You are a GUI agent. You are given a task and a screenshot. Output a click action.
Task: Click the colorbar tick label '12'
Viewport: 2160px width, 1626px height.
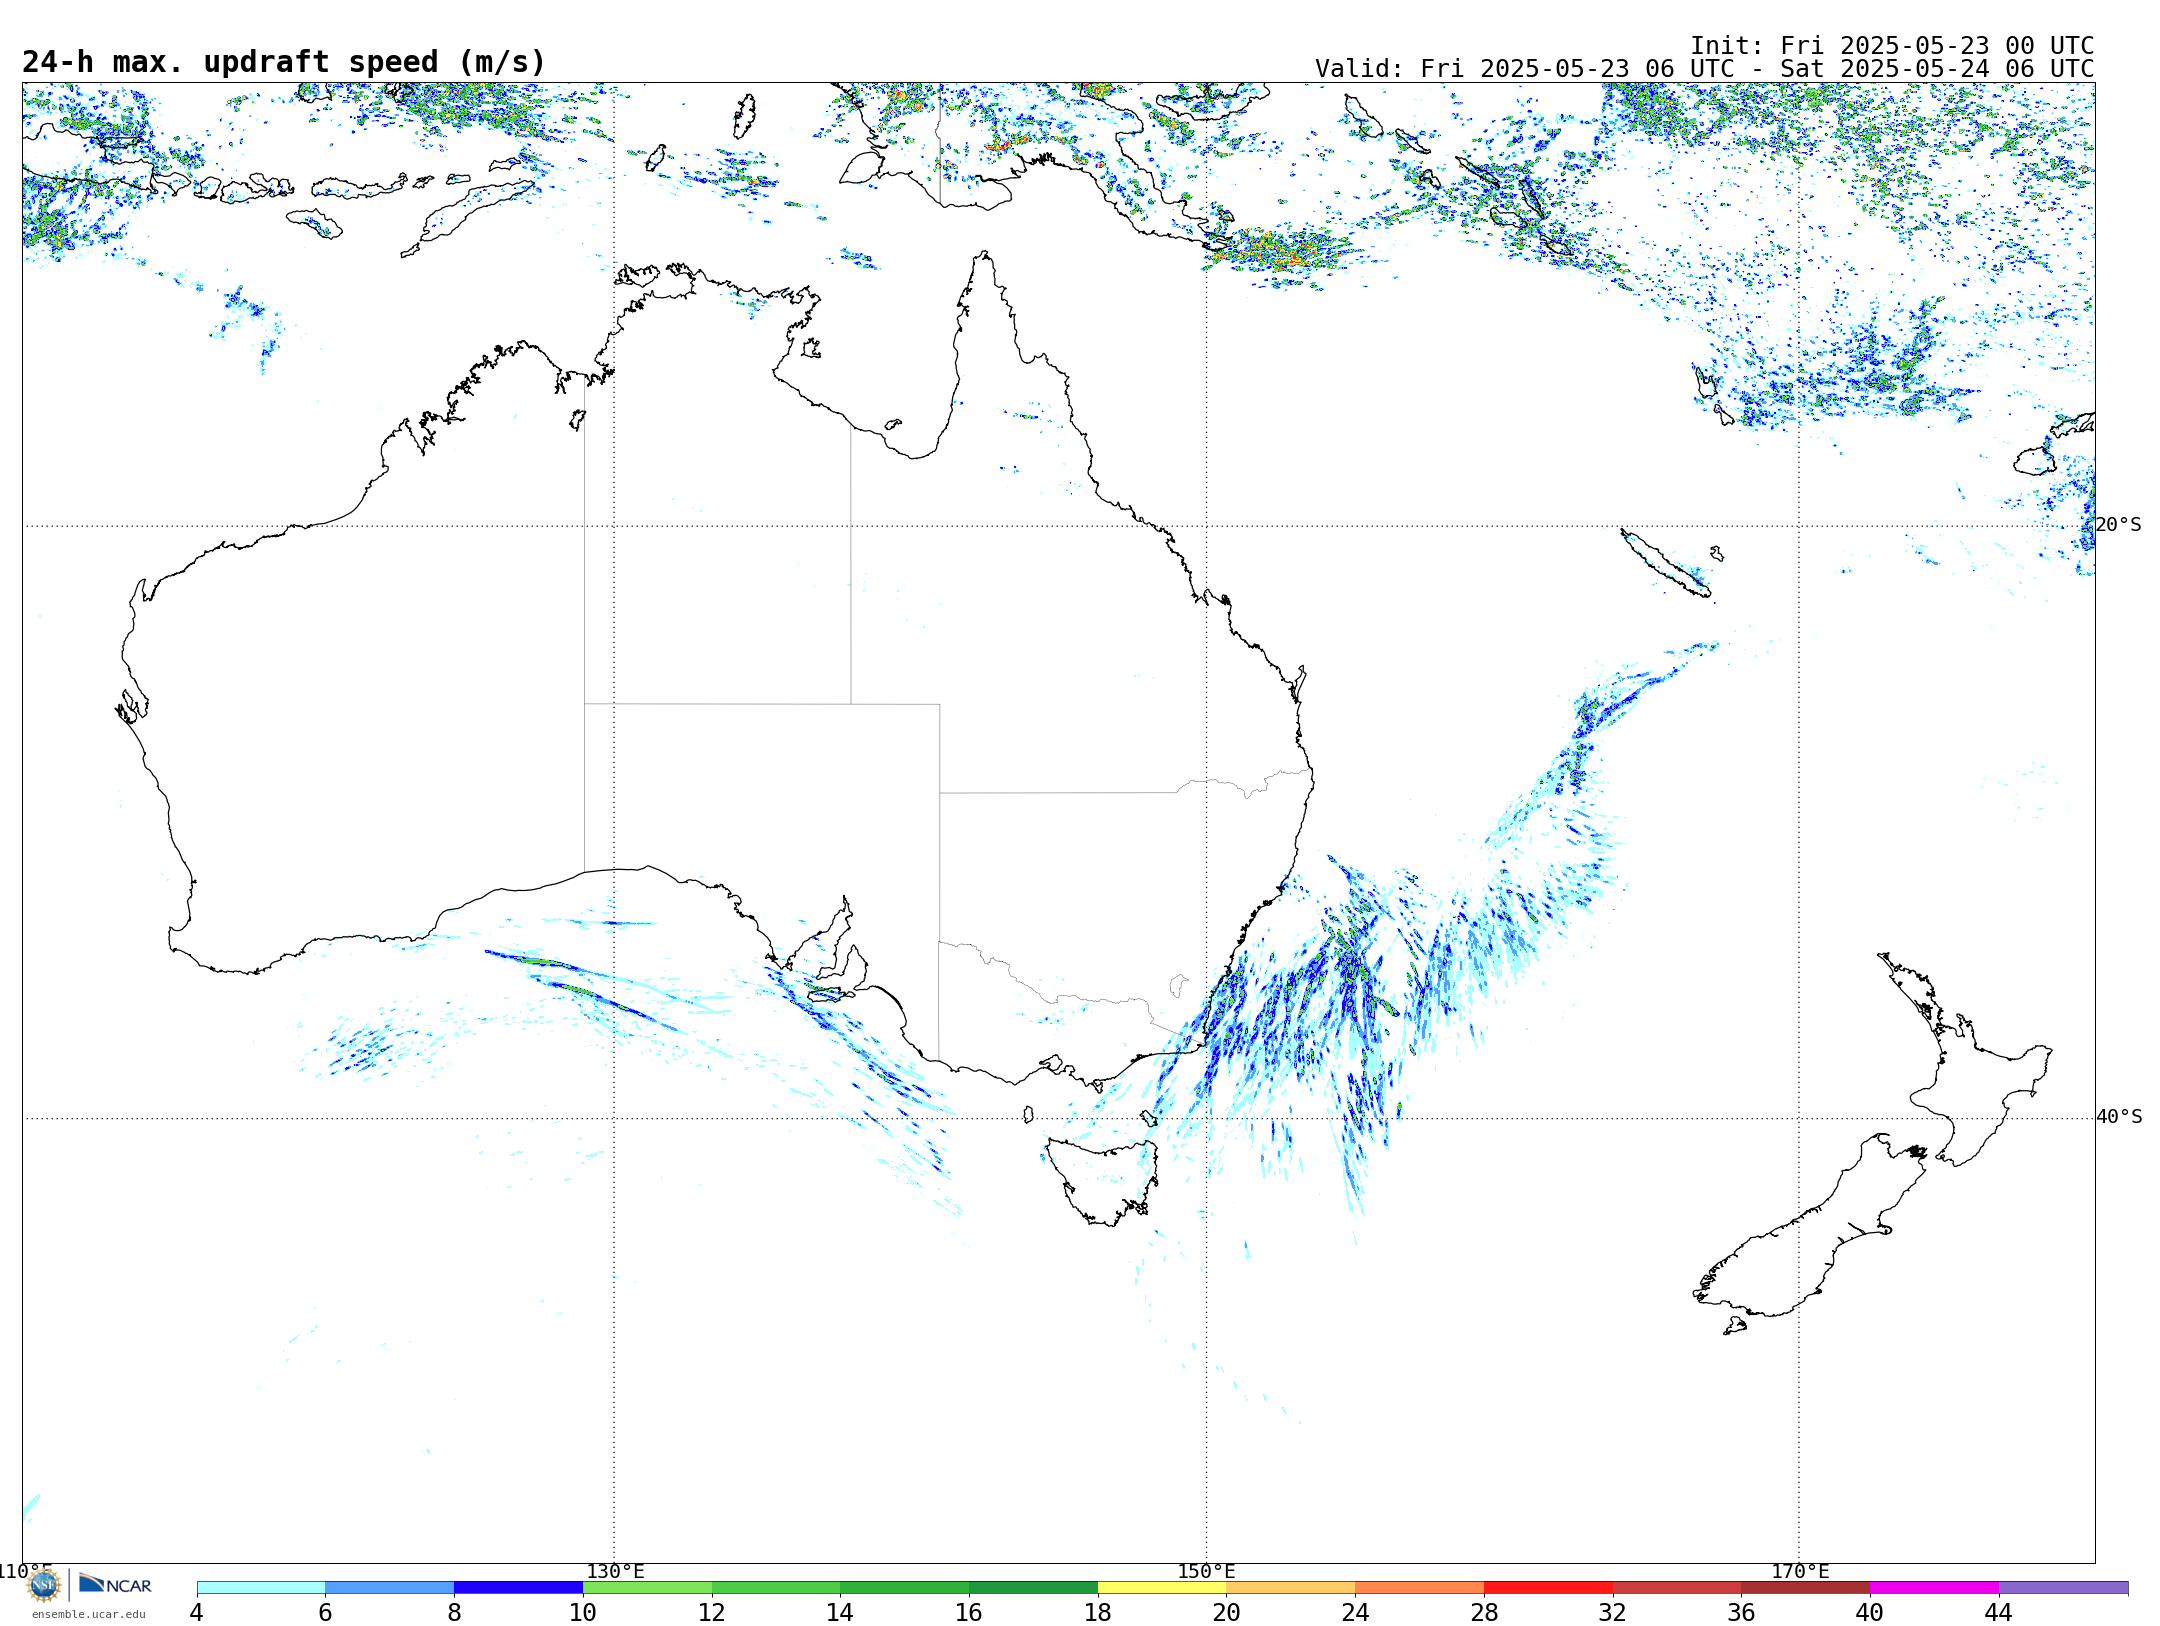point(712,1613)
